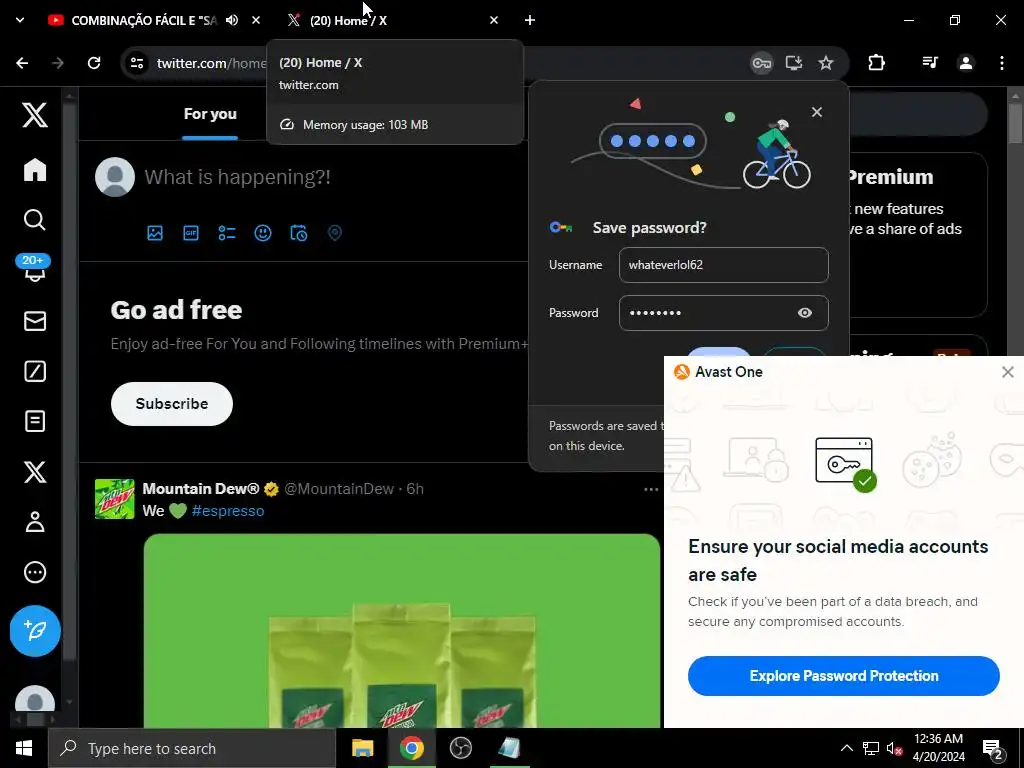Image resolution: width=1024 pixels, height=768 pixels.
Task: Open Chrome profile avatar icon
Action: 966,63
